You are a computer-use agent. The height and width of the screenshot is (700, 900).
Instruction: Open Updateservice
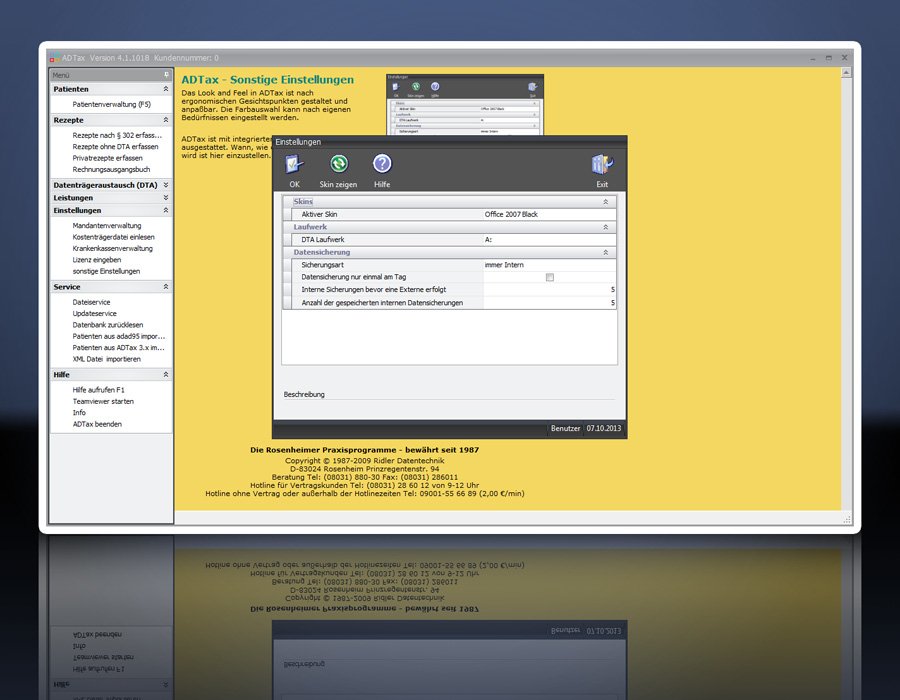94,313
